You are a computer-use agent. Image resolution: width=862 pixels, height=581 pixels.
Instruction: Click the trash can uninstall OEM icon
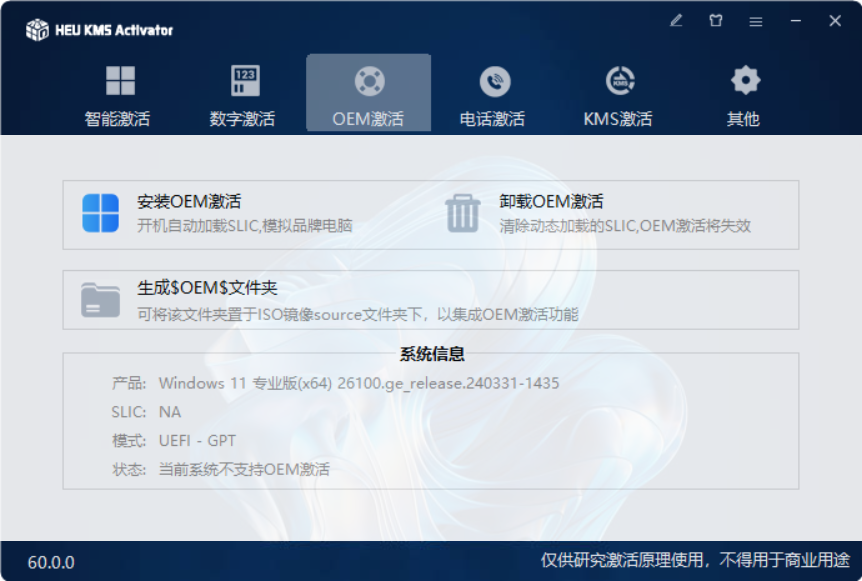[462, 213]
